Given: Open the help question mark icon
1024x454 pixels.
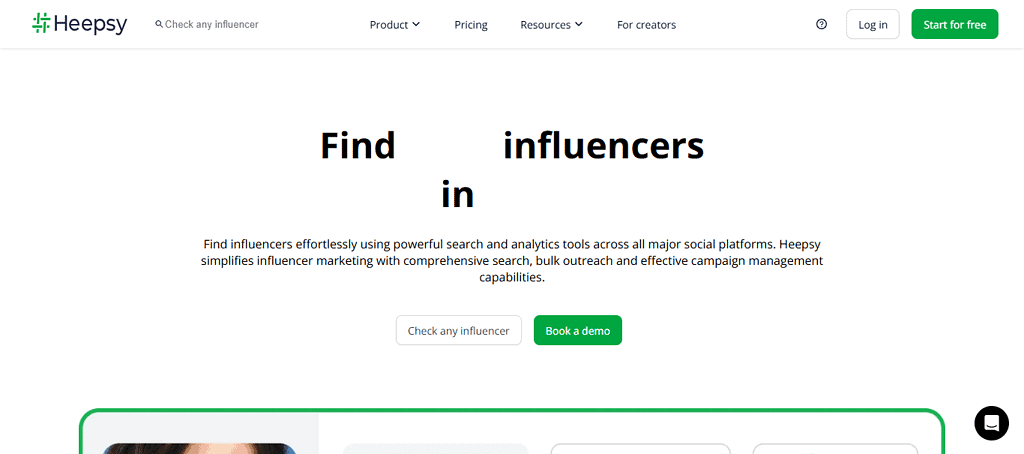Looking at the screenshot, I should [822, 24].
